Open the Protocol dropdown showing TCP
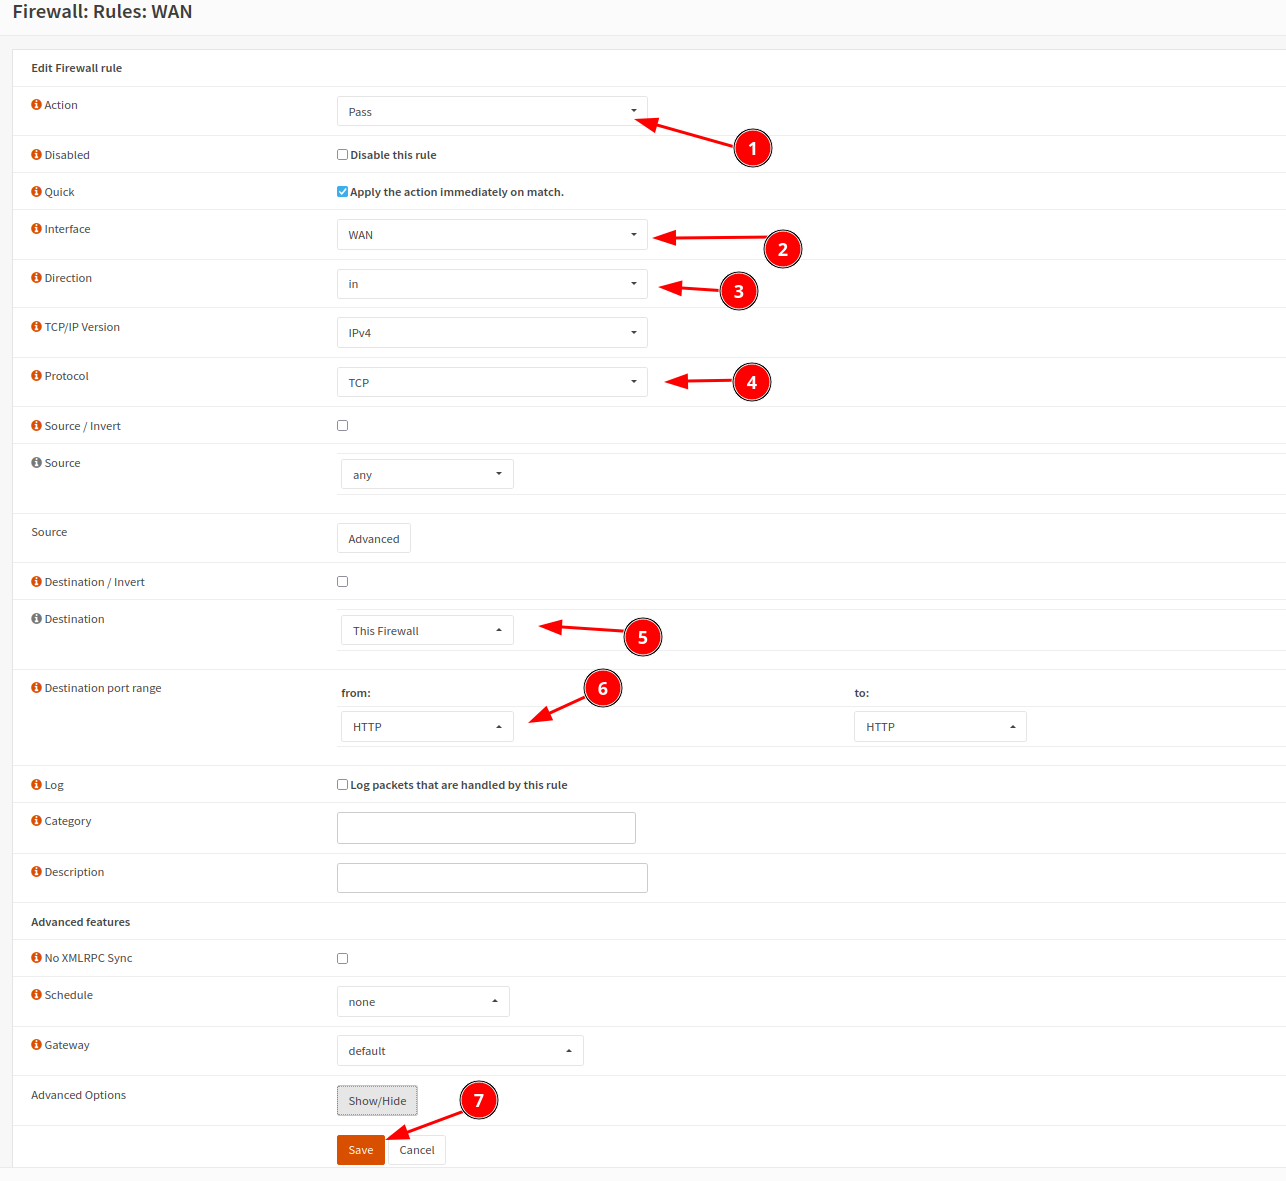The image size is (1286, 1181). 492,383
